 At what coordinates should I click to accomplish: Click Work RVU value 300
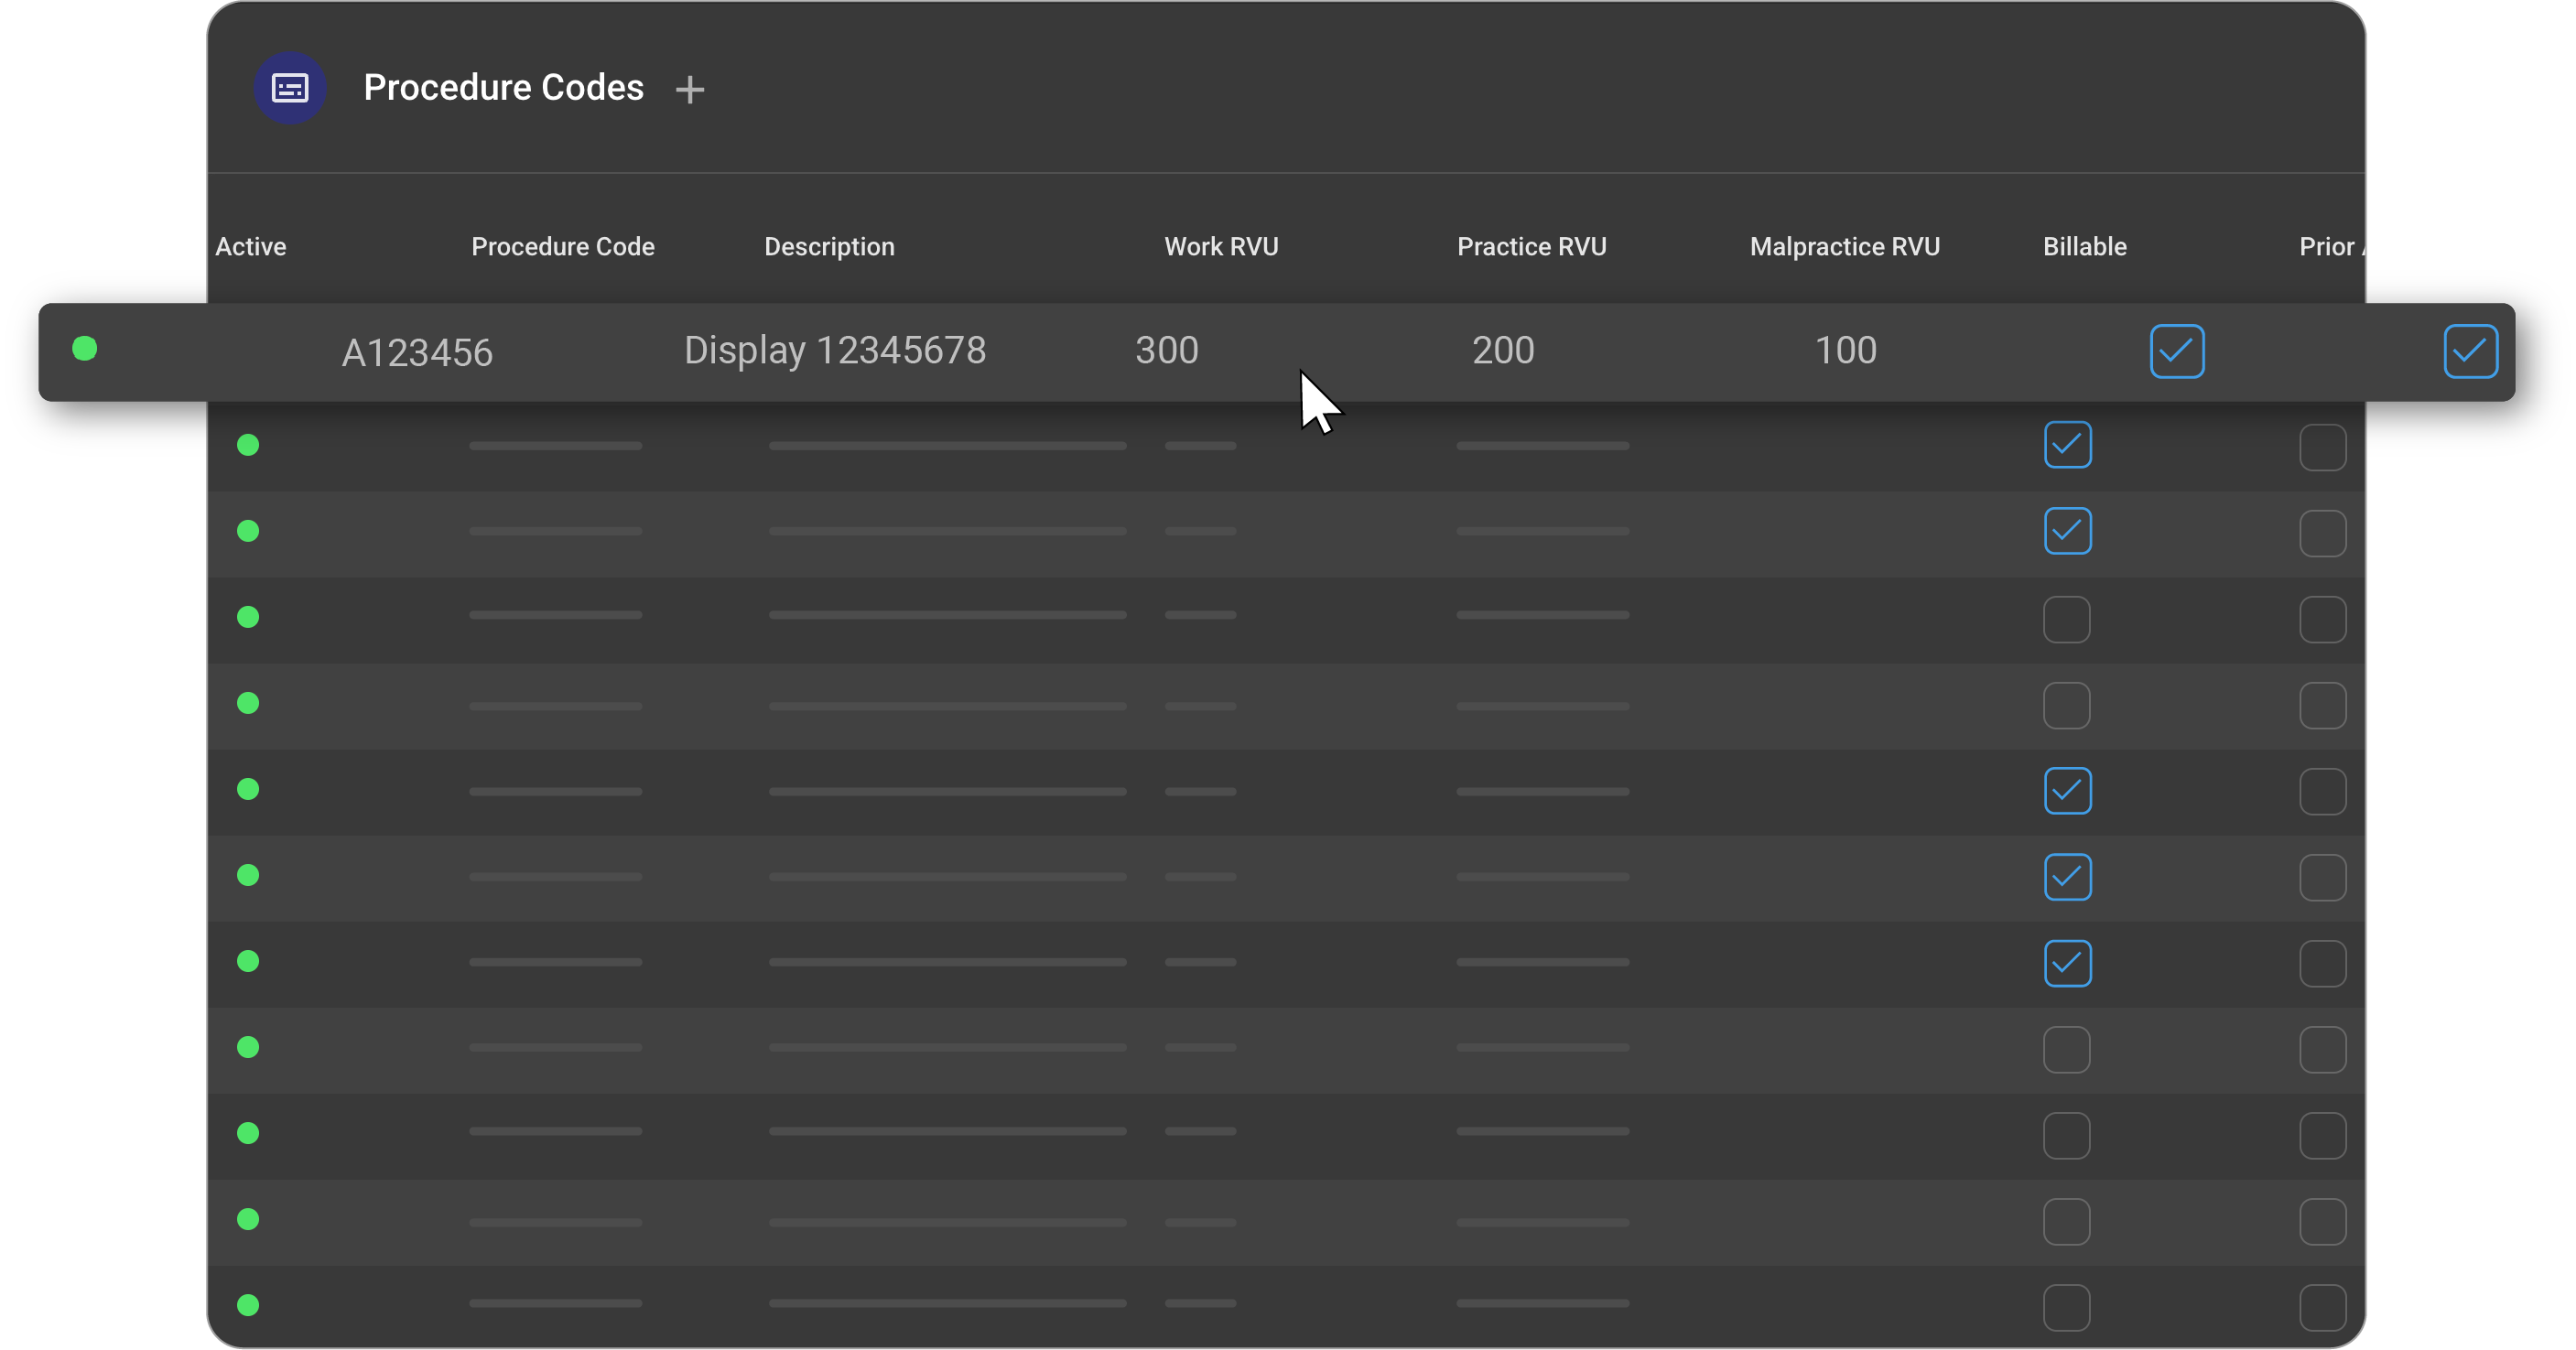point(1165,351)
